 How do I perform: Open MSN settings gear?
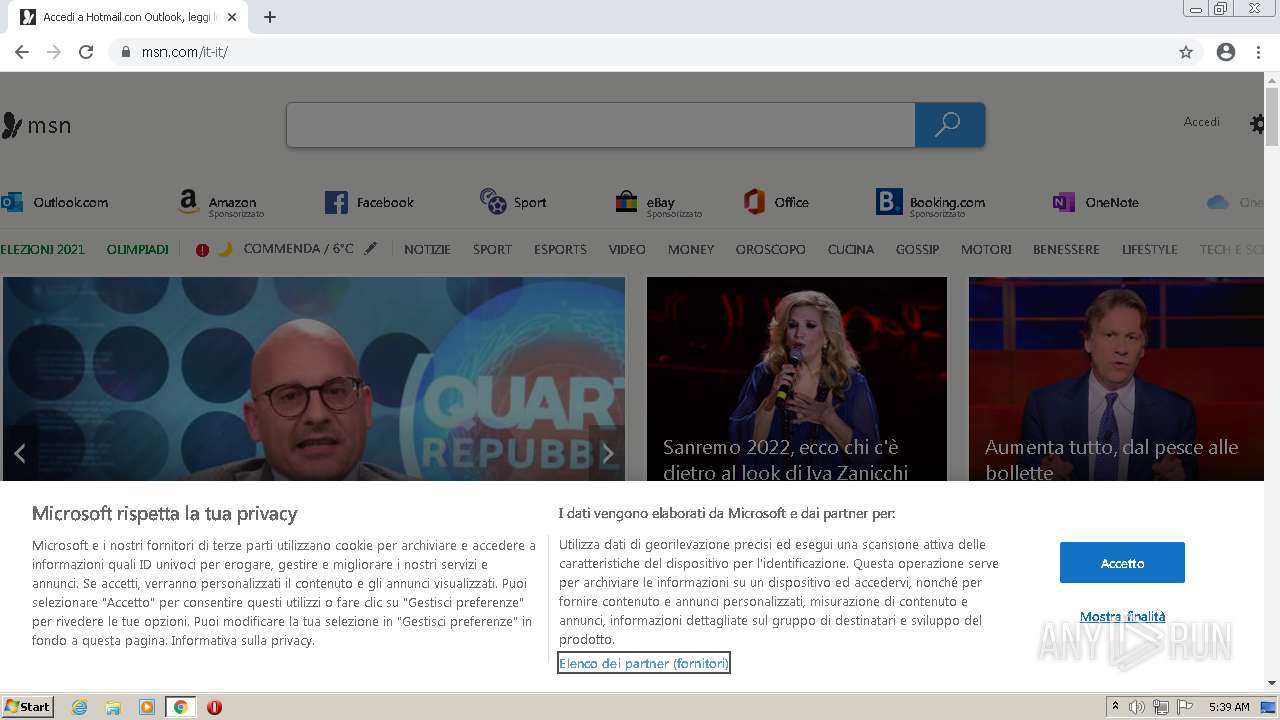click(1257, 124)
